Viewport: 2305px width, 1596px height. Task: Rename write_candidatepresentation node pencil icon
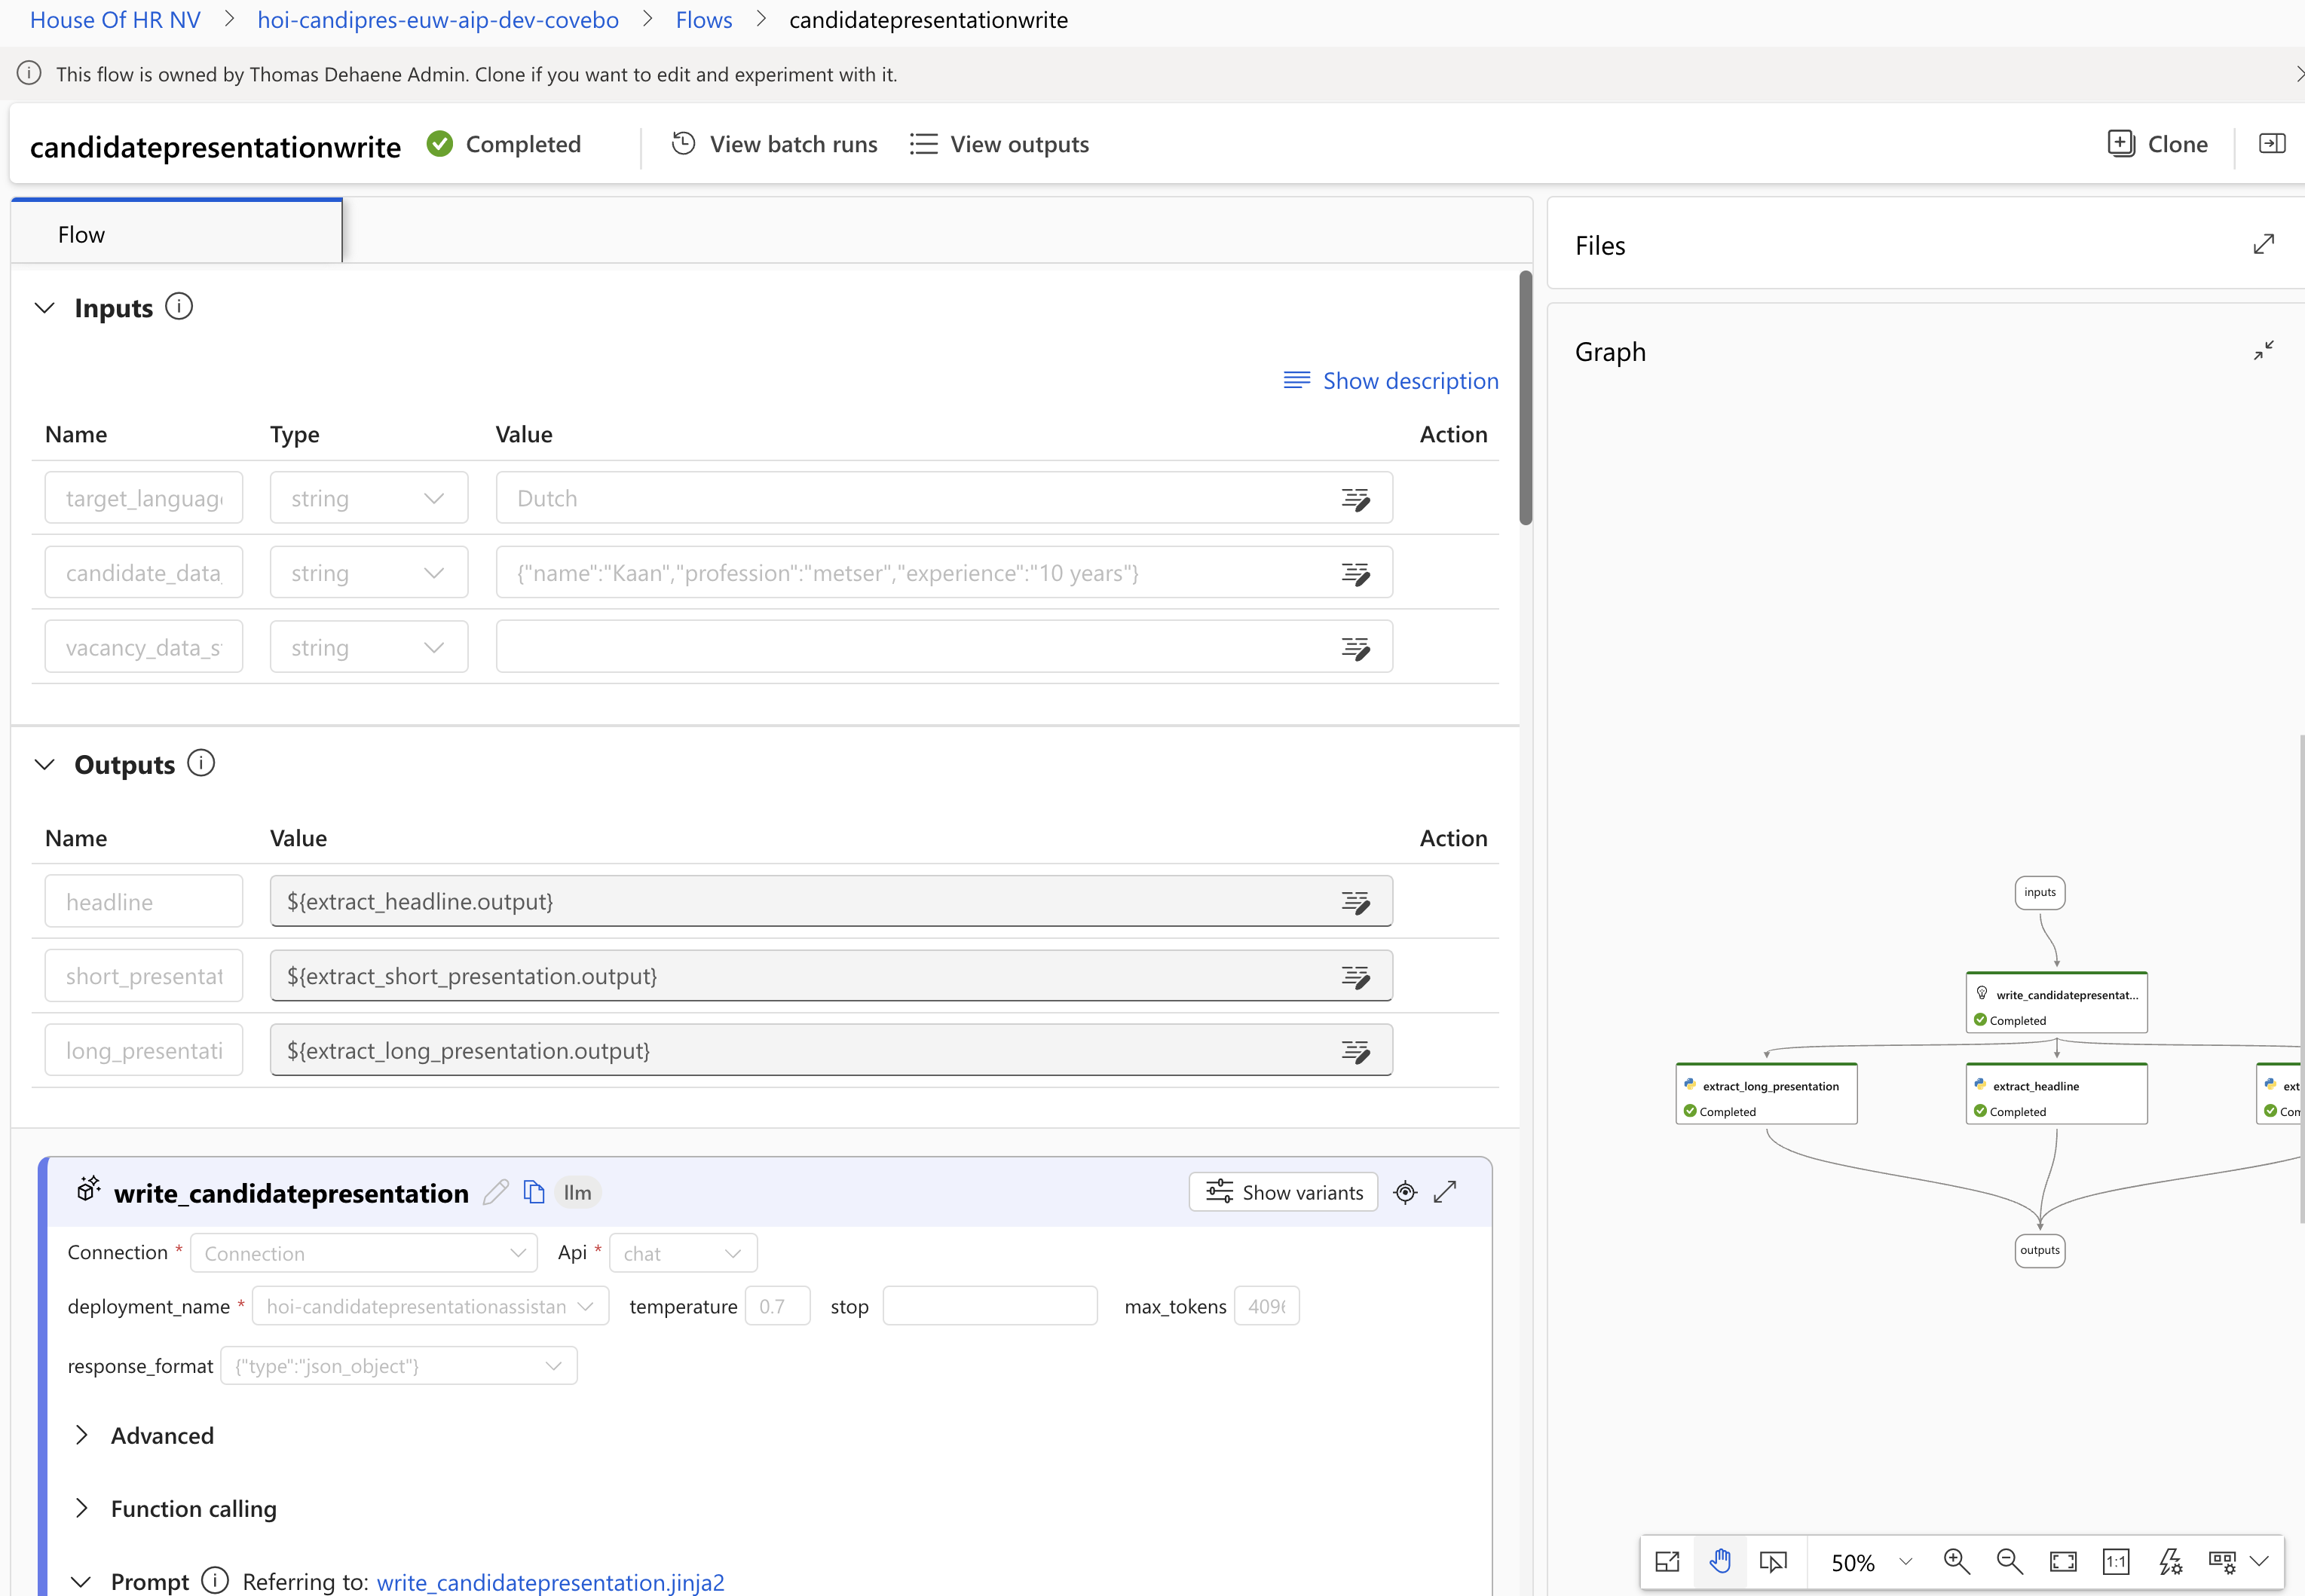point(496,1192)
